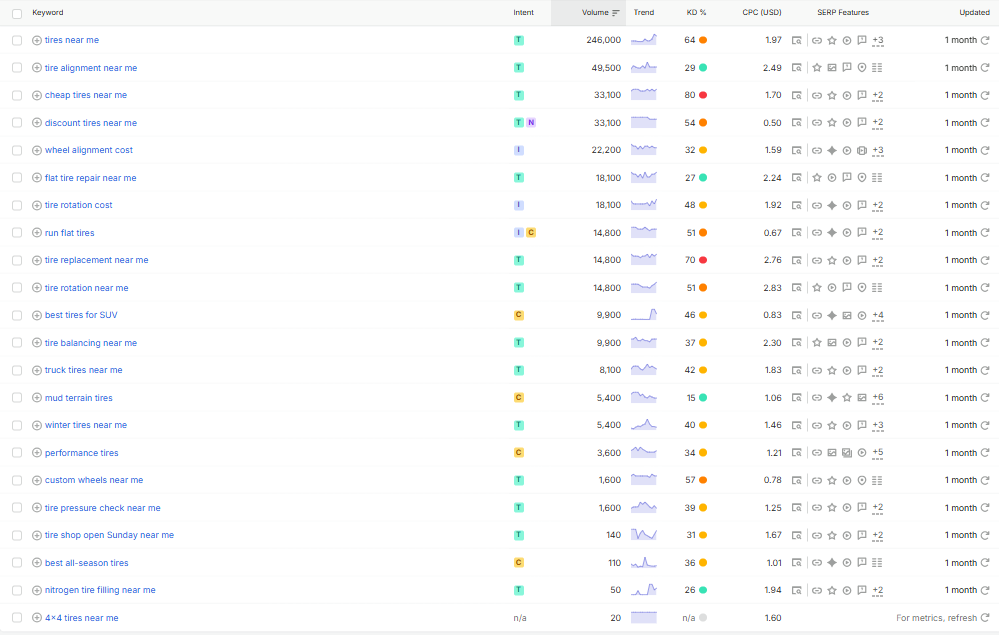Refresh metrics for 'tire replacement near me'
The width and height of the screenshot is (999, 635).
[x=985, y=260]
